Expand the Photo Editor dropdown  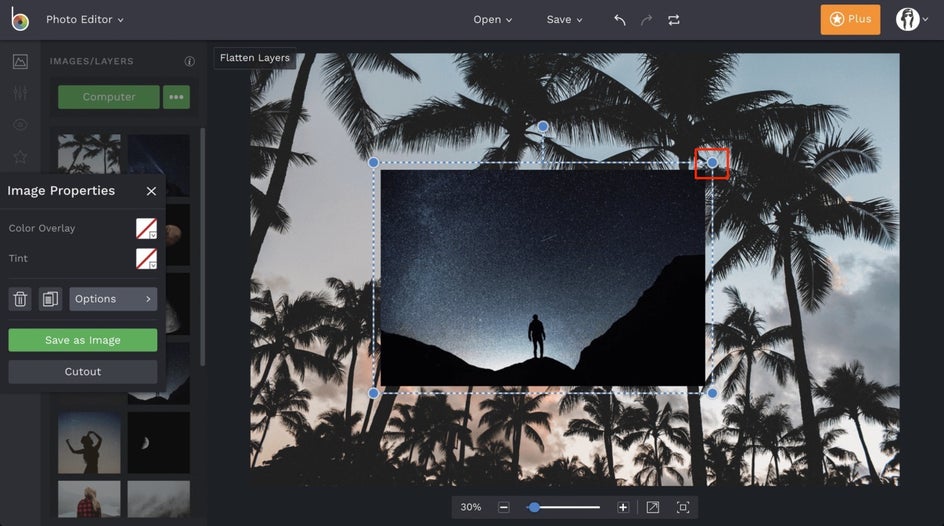pos(85,20)
